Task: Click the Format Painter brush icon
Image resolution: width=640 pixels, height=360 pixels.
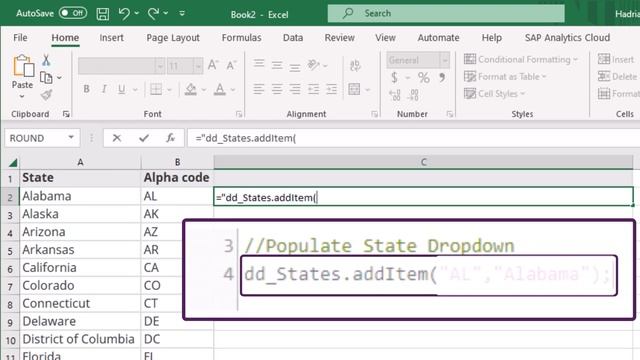Action: [47, 95]
